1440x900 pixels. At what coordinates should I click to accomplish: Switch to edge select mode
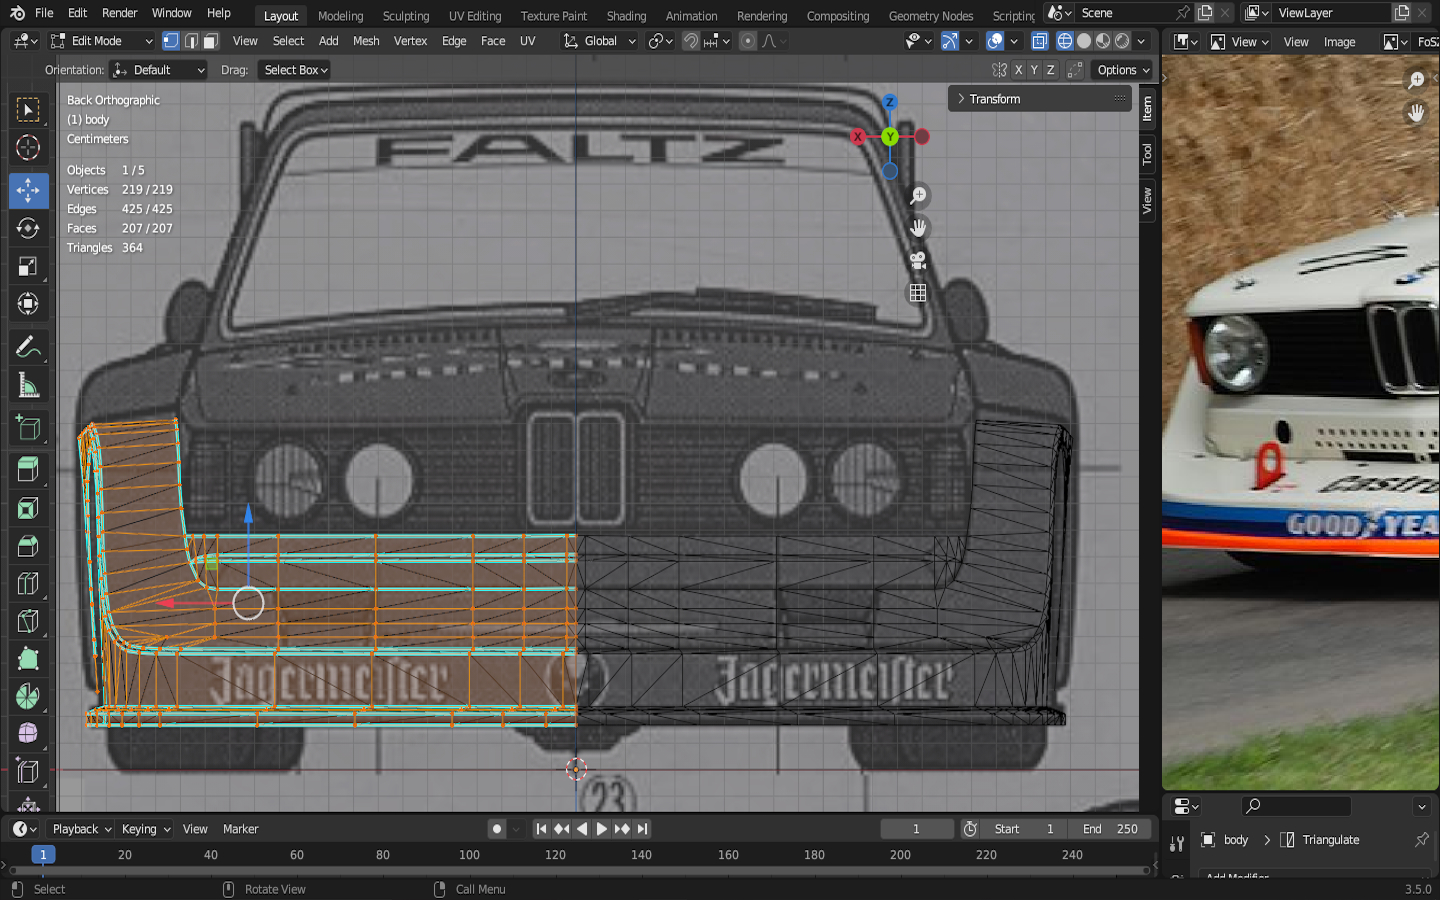(191, 41)
